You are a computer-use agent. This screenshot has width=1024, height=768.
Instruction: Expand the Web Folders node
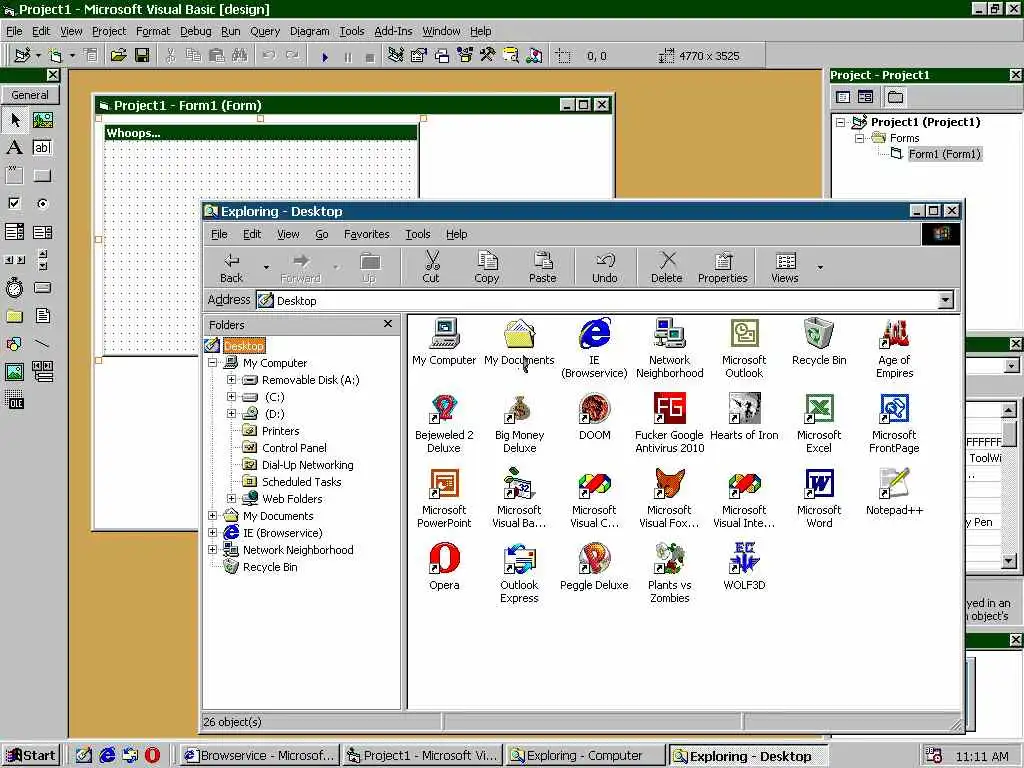tap(231, 498)
